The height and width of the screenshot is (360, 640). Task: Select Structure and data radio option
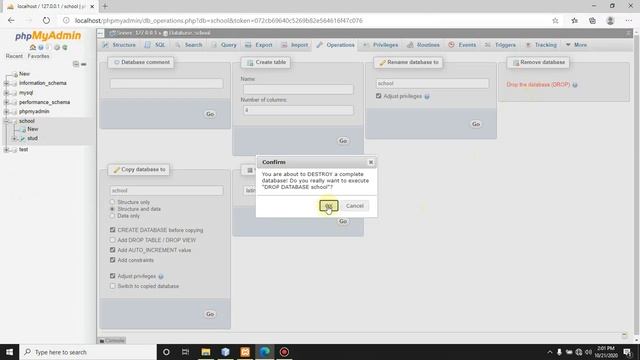[112, 209]
